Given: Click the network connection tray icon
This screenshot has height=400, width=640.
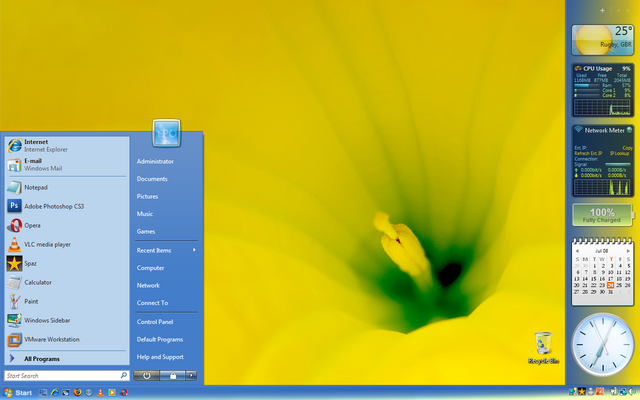Looking at the screenshot, I should pyautogui.click(x=623, y=391).
